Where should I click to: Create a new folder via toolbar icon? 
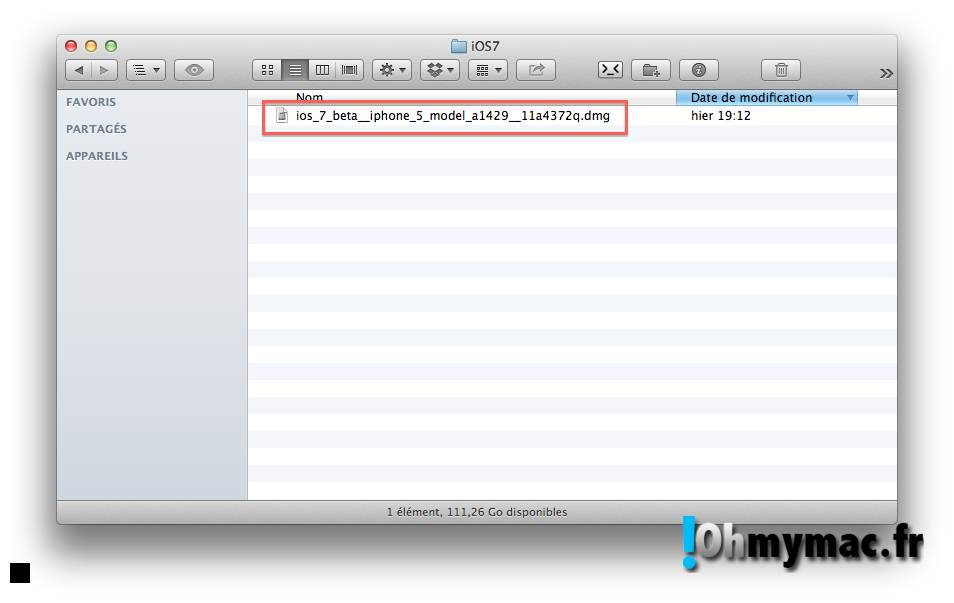651,70
